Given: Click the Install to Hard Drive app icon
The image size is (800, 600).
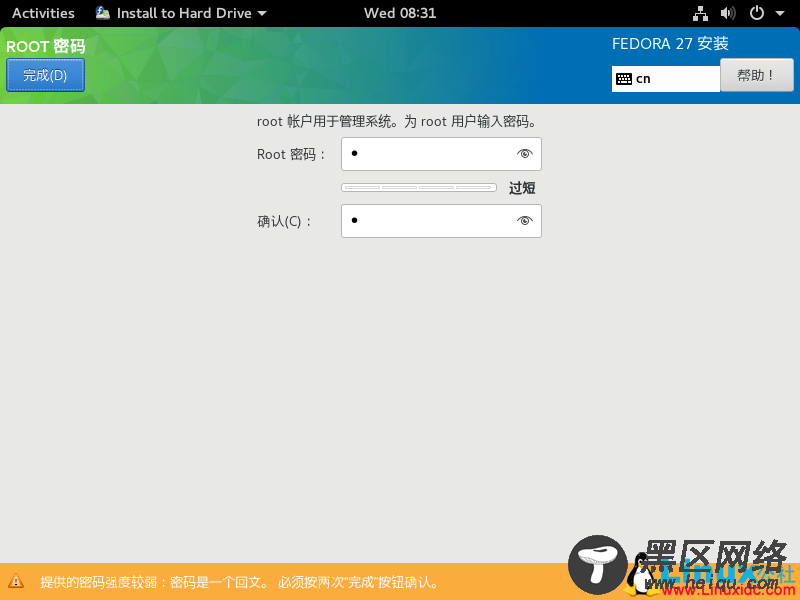Looking at the screenshot, I should coord(103,13).
